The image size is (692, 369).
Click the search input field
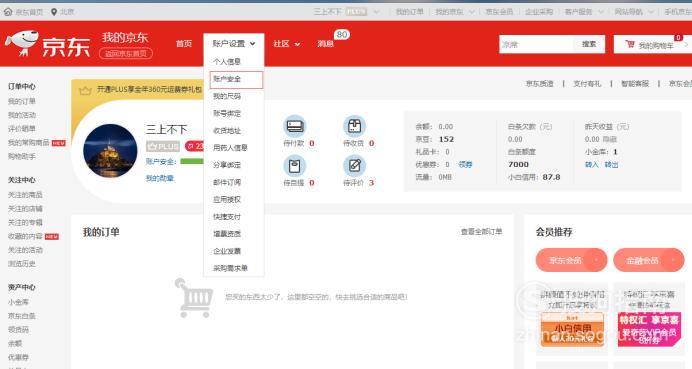pos(536,44)
